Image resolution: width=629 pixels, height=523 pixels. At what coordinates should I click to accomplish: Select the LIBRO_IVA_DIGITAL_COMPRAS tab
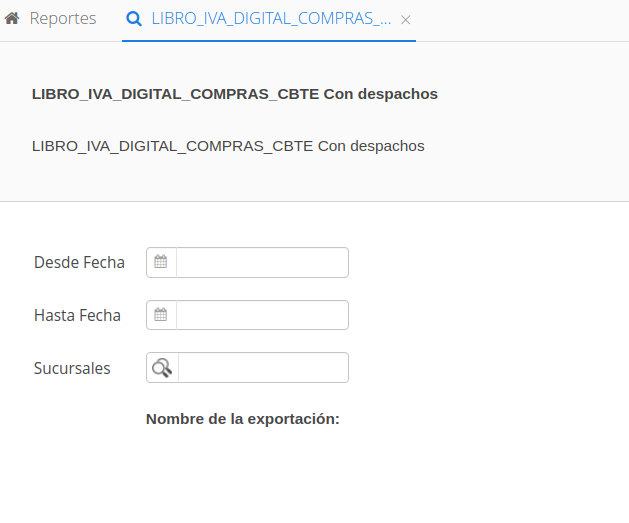tap(271, 18)
